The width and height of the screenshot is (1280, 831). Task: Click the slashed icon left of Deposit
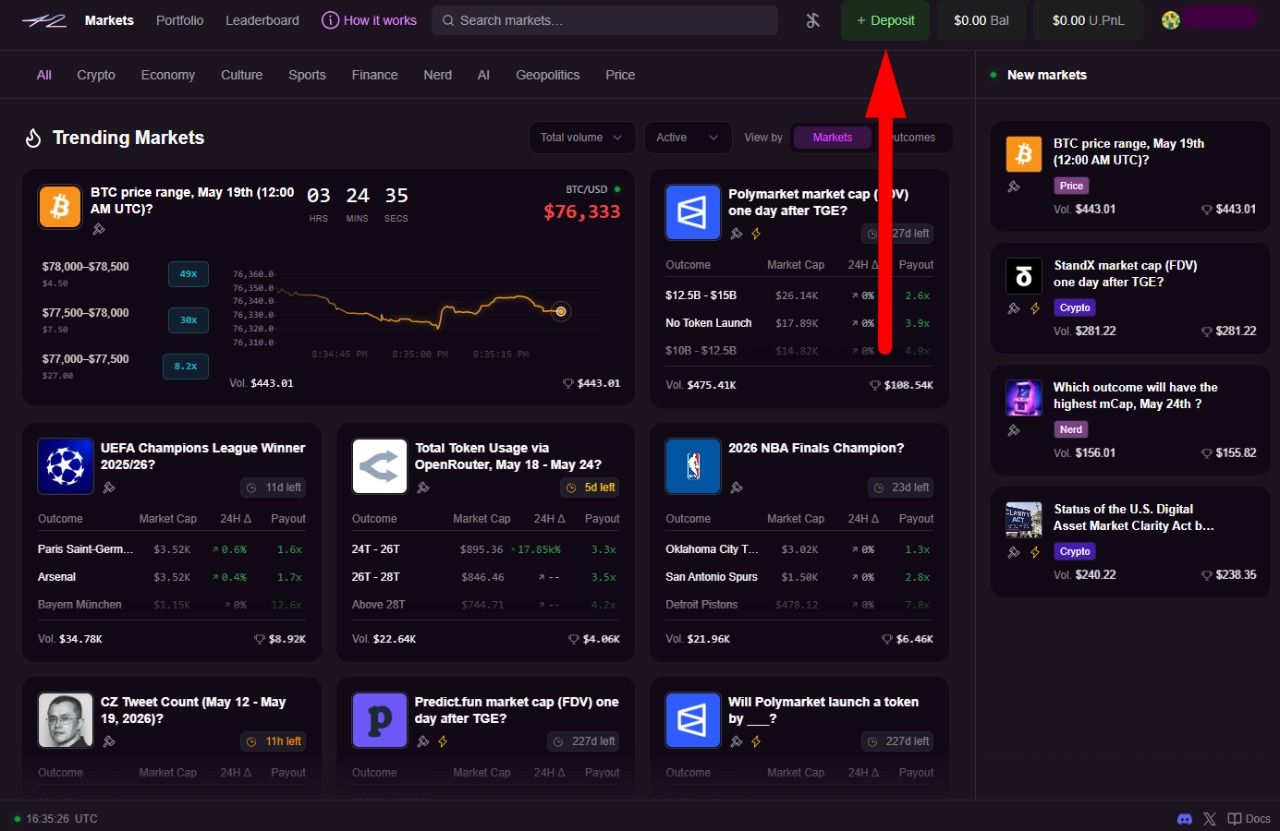pos(813,20)
